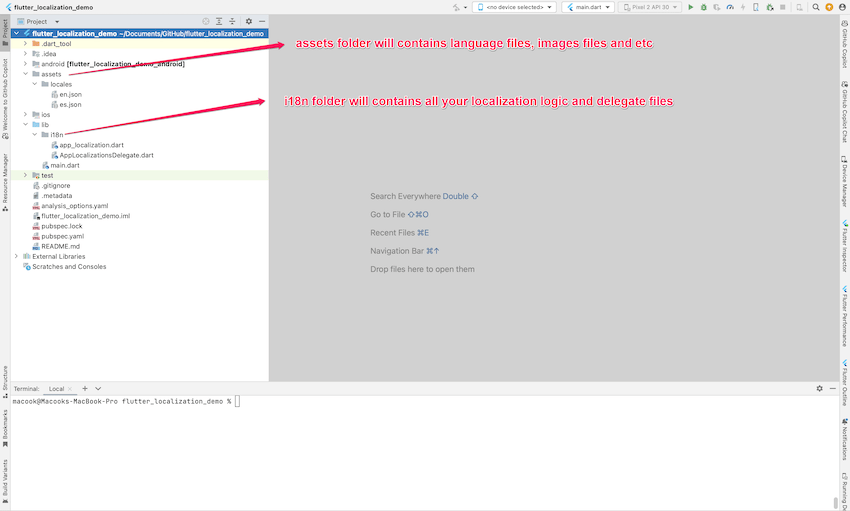The height and width of the screenshot is (511, 850).
Task: Click the build hammer icon
Action: 456,7
